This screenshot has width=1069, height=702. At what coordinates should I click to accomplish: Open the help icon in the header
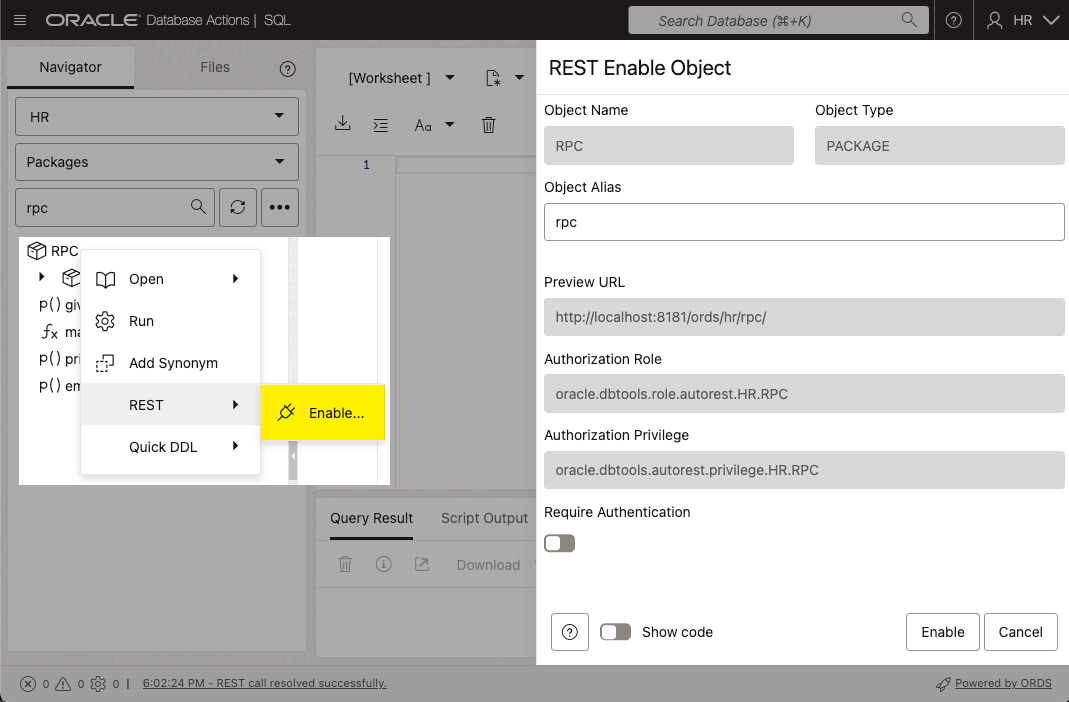(953, 20)
